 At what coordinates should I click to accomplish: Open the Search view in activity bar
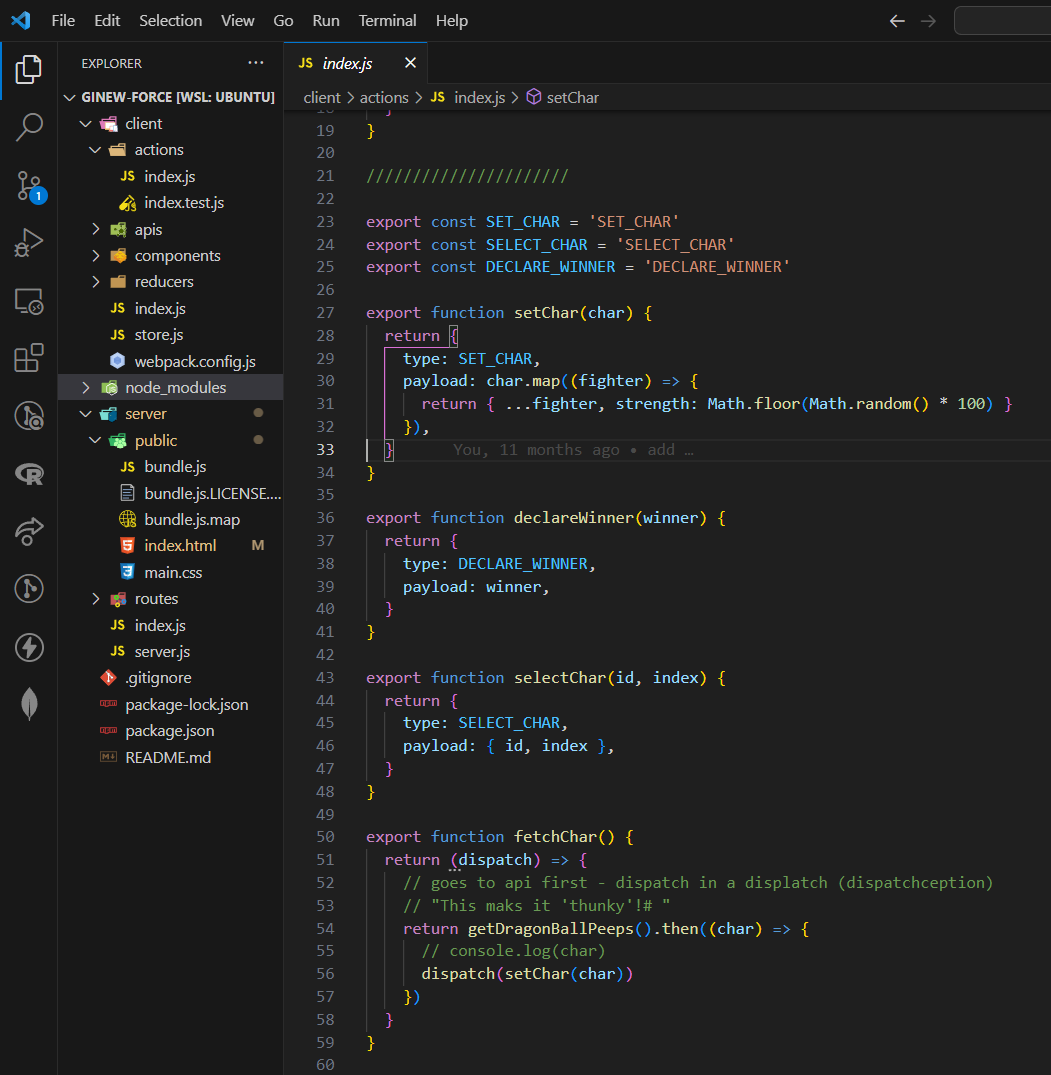(29, 127)
